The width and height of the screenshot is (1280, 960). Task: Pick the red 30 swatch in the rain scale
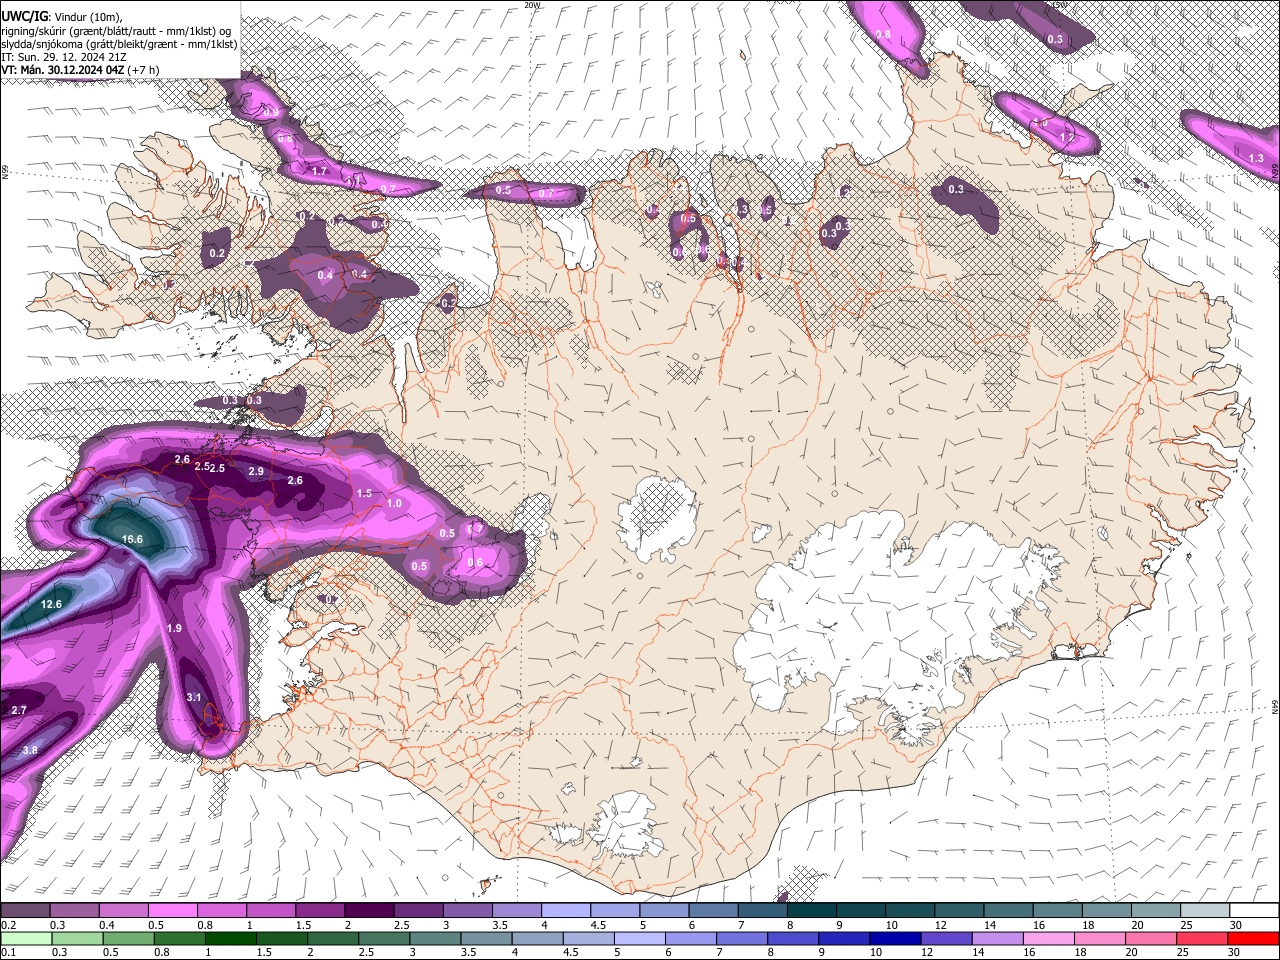point(1253,938)
